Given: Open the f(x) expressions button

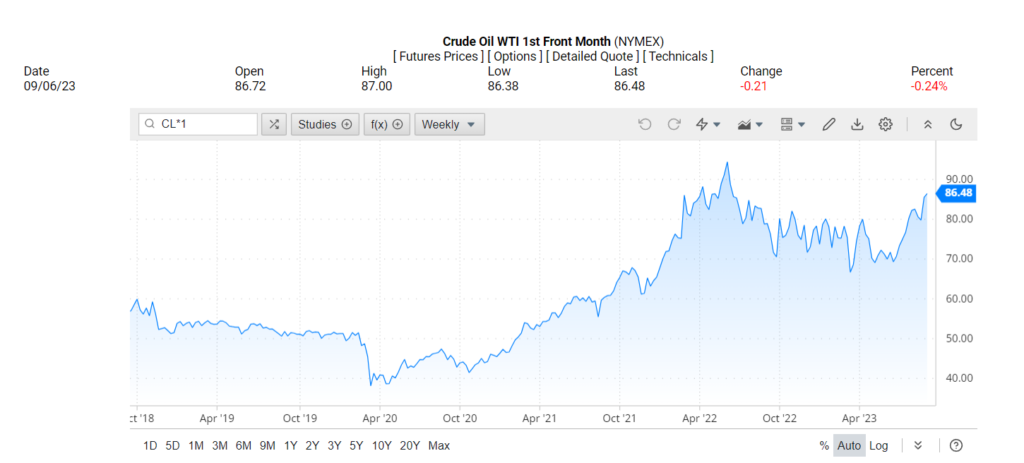Looking at the screenshot, I should coord(387,124).
